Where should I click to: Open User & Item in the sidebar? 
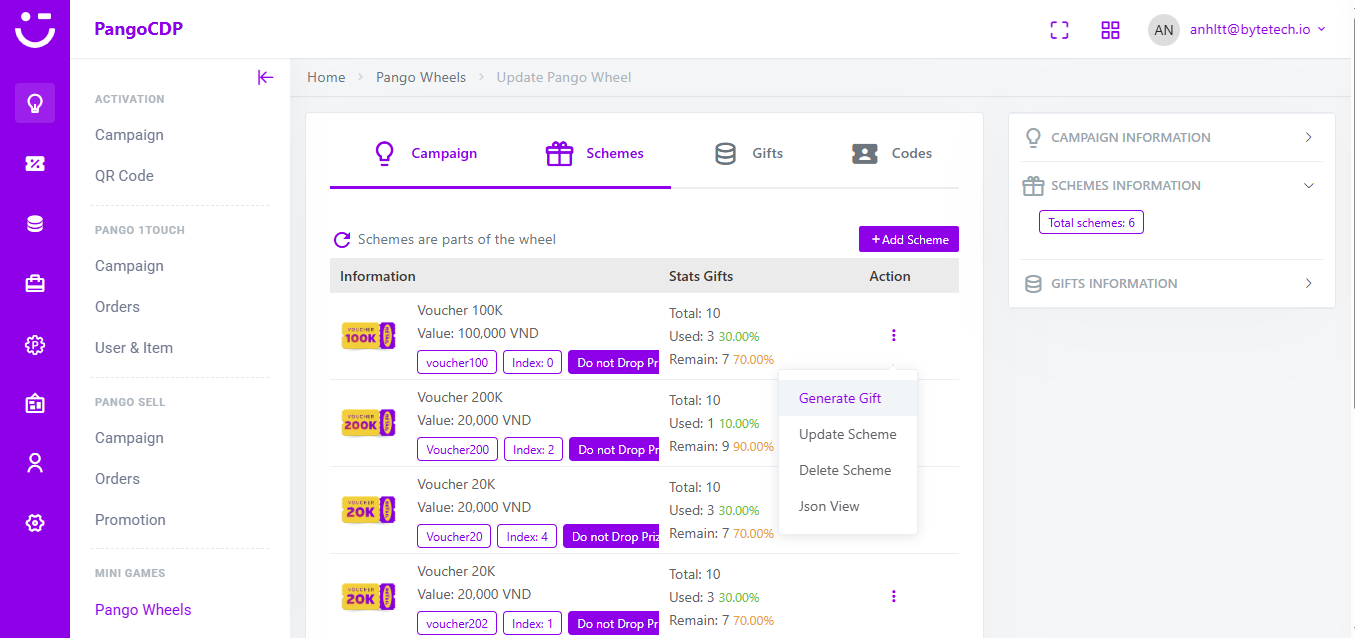(x=134, y=348)
